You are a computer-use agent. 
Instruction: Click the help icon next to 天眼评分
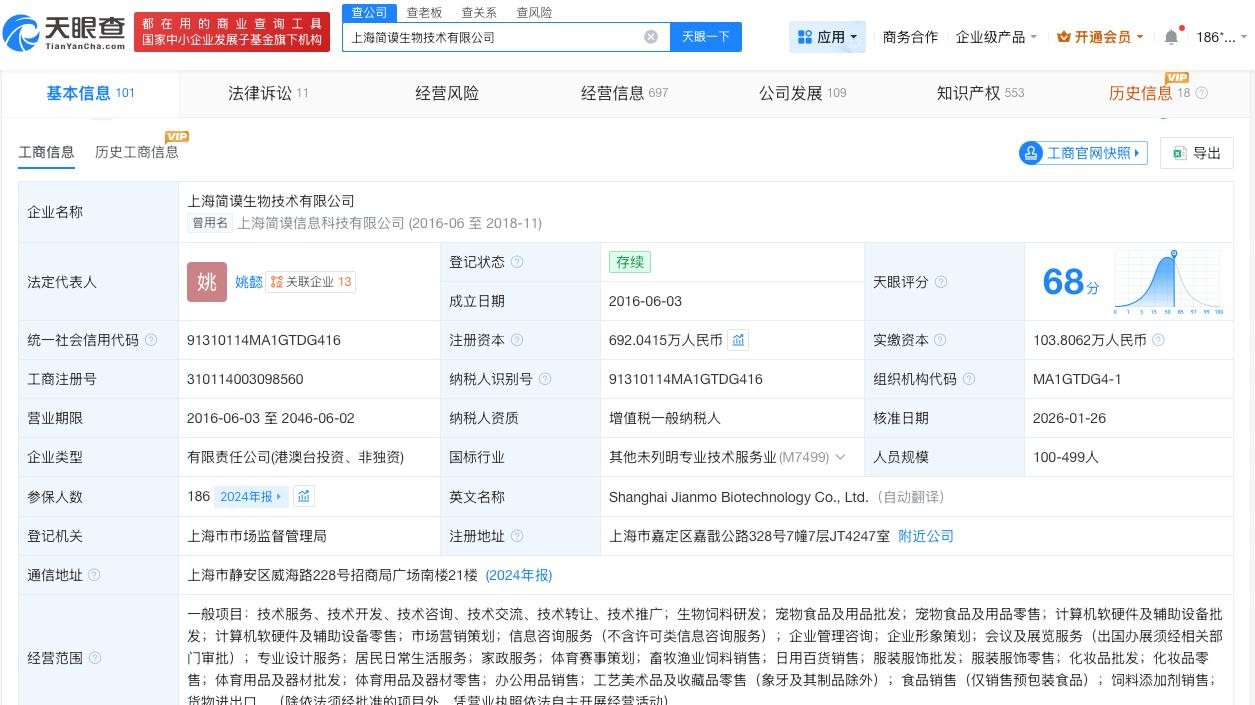point(941,282)
